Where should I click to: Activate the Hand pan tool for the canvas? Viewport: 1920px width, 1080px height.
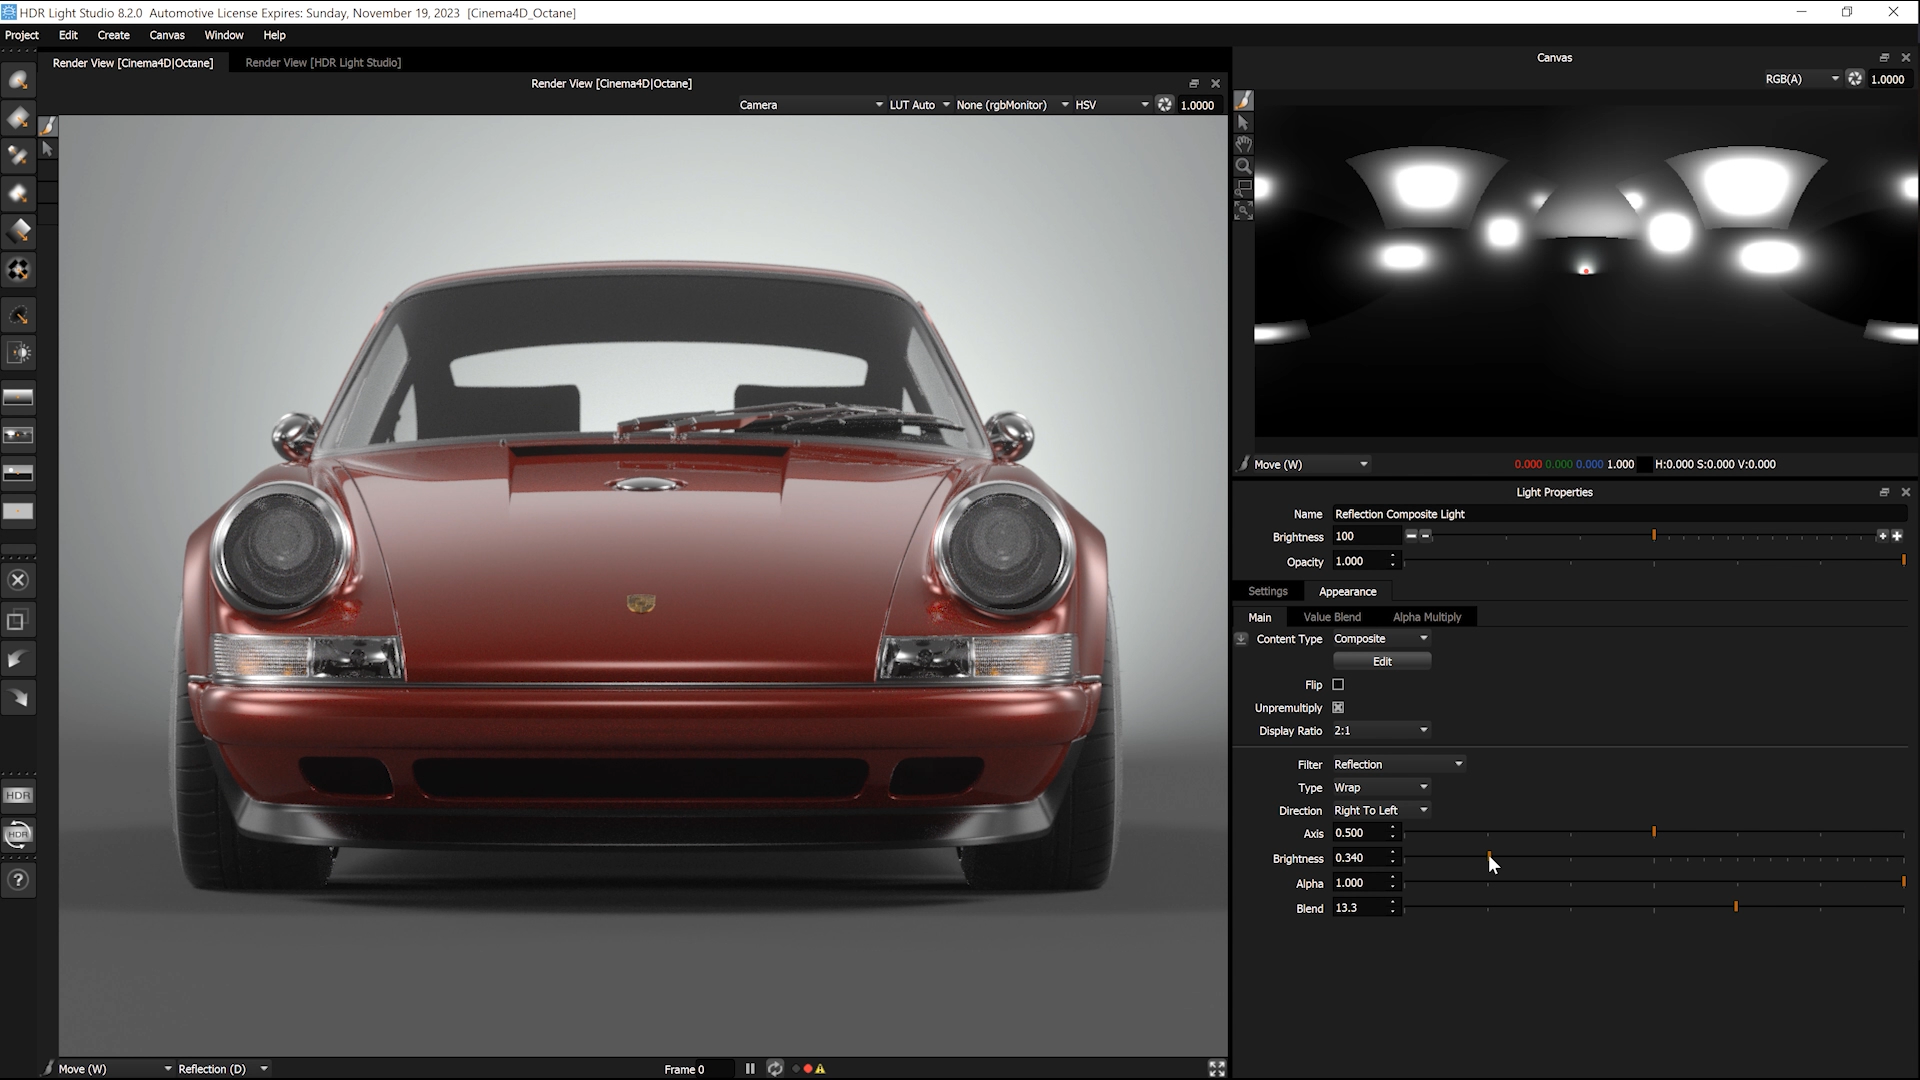pos(1243,144)
